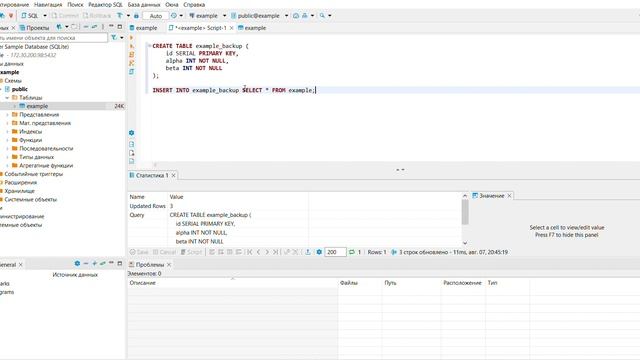Open the Поиск menu
Viewport: 640px width, 360px height.
tap(75, 4)
